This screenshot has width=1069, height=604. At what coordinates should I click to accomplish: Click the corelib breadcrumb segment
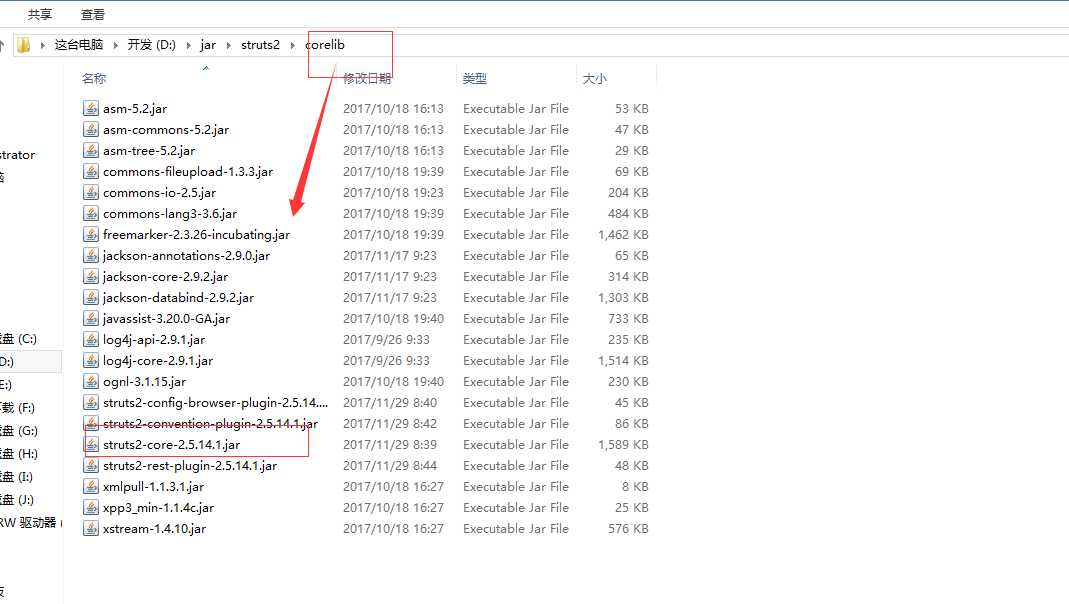(x=325, y=45)
